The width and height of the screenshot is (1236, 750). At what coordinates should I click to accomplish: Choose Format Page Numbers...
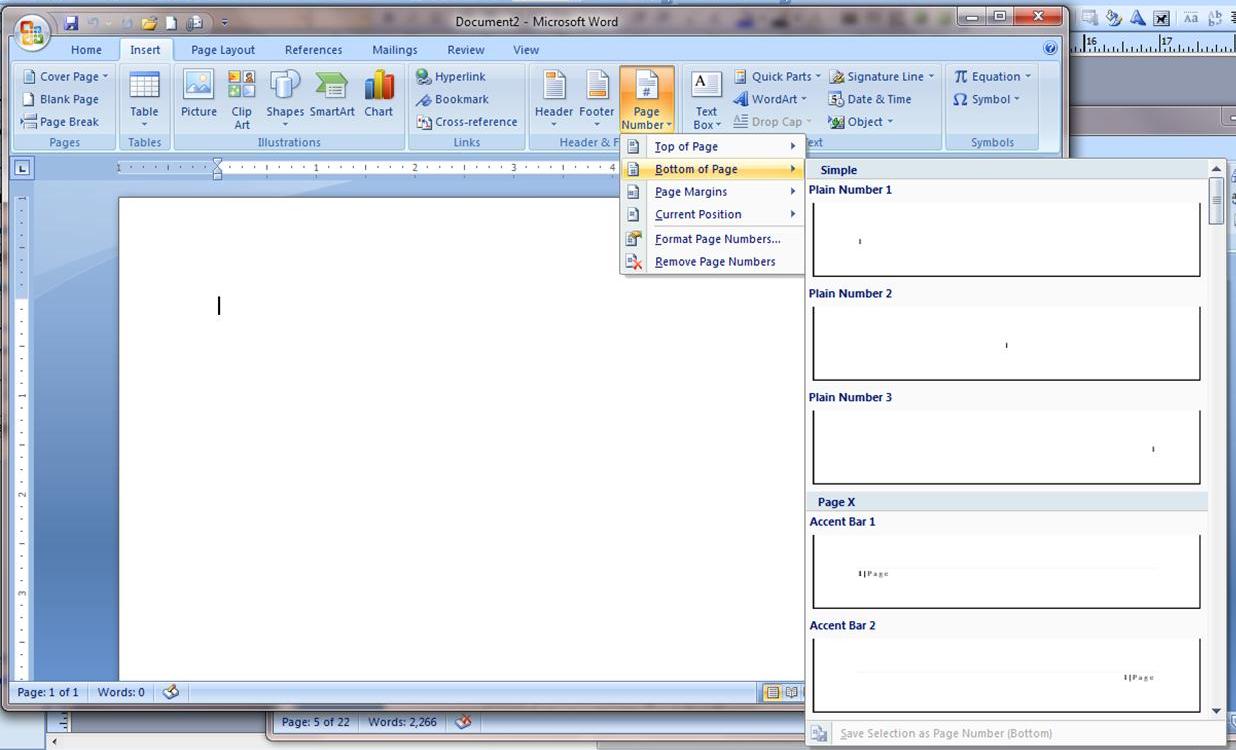click(712, 239)
